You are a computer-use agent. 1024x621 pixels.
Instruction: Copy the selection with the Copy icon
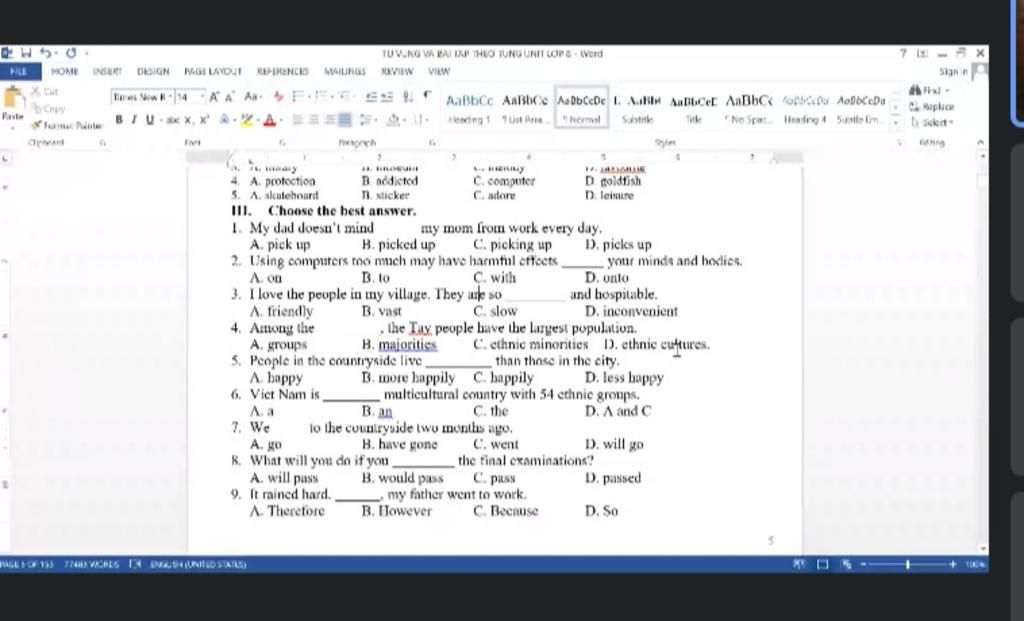49,108
